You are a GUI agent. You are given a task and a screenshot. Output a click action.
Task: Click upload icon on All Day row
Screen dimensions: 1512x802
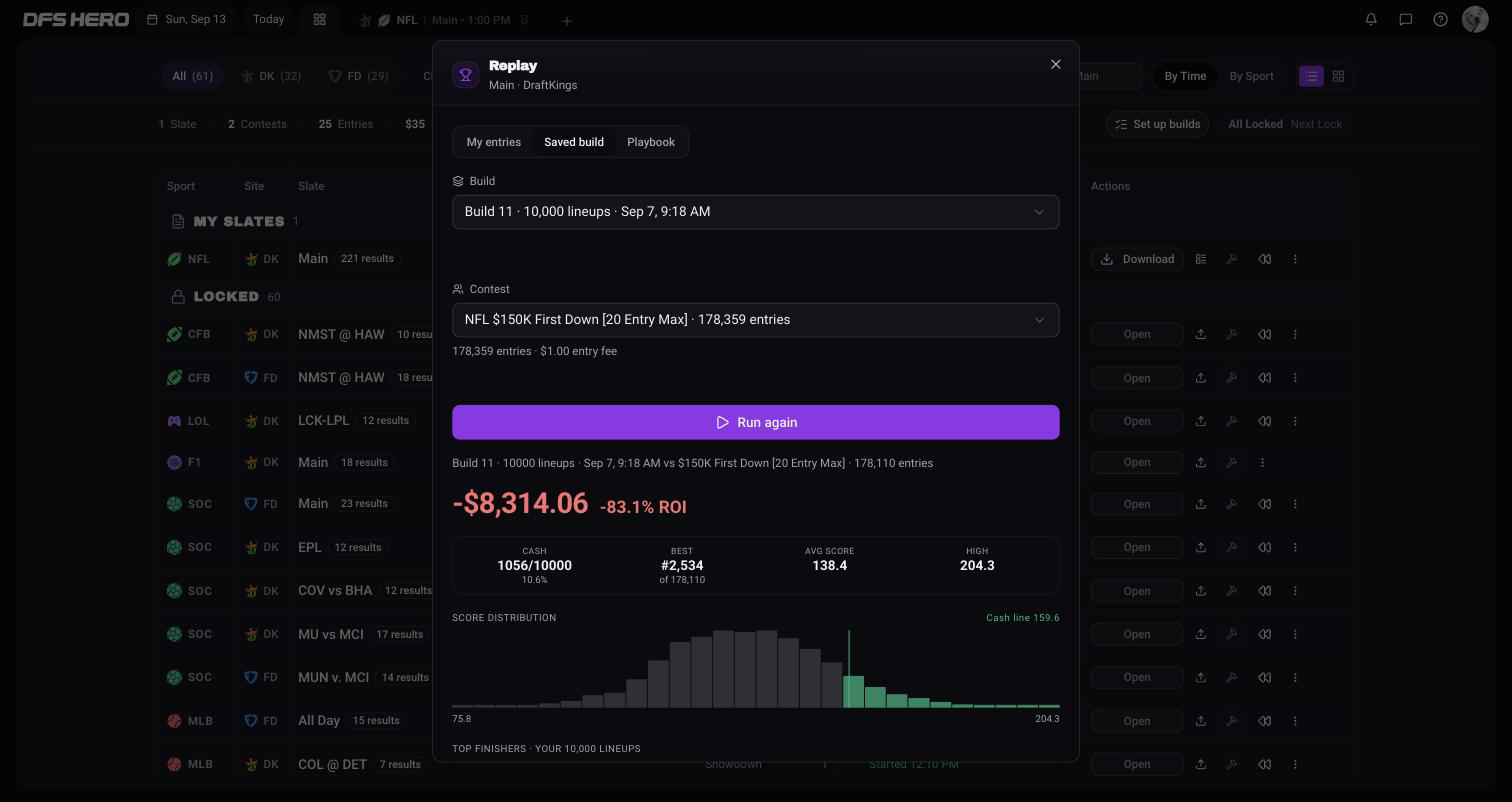click(1201, 721)
